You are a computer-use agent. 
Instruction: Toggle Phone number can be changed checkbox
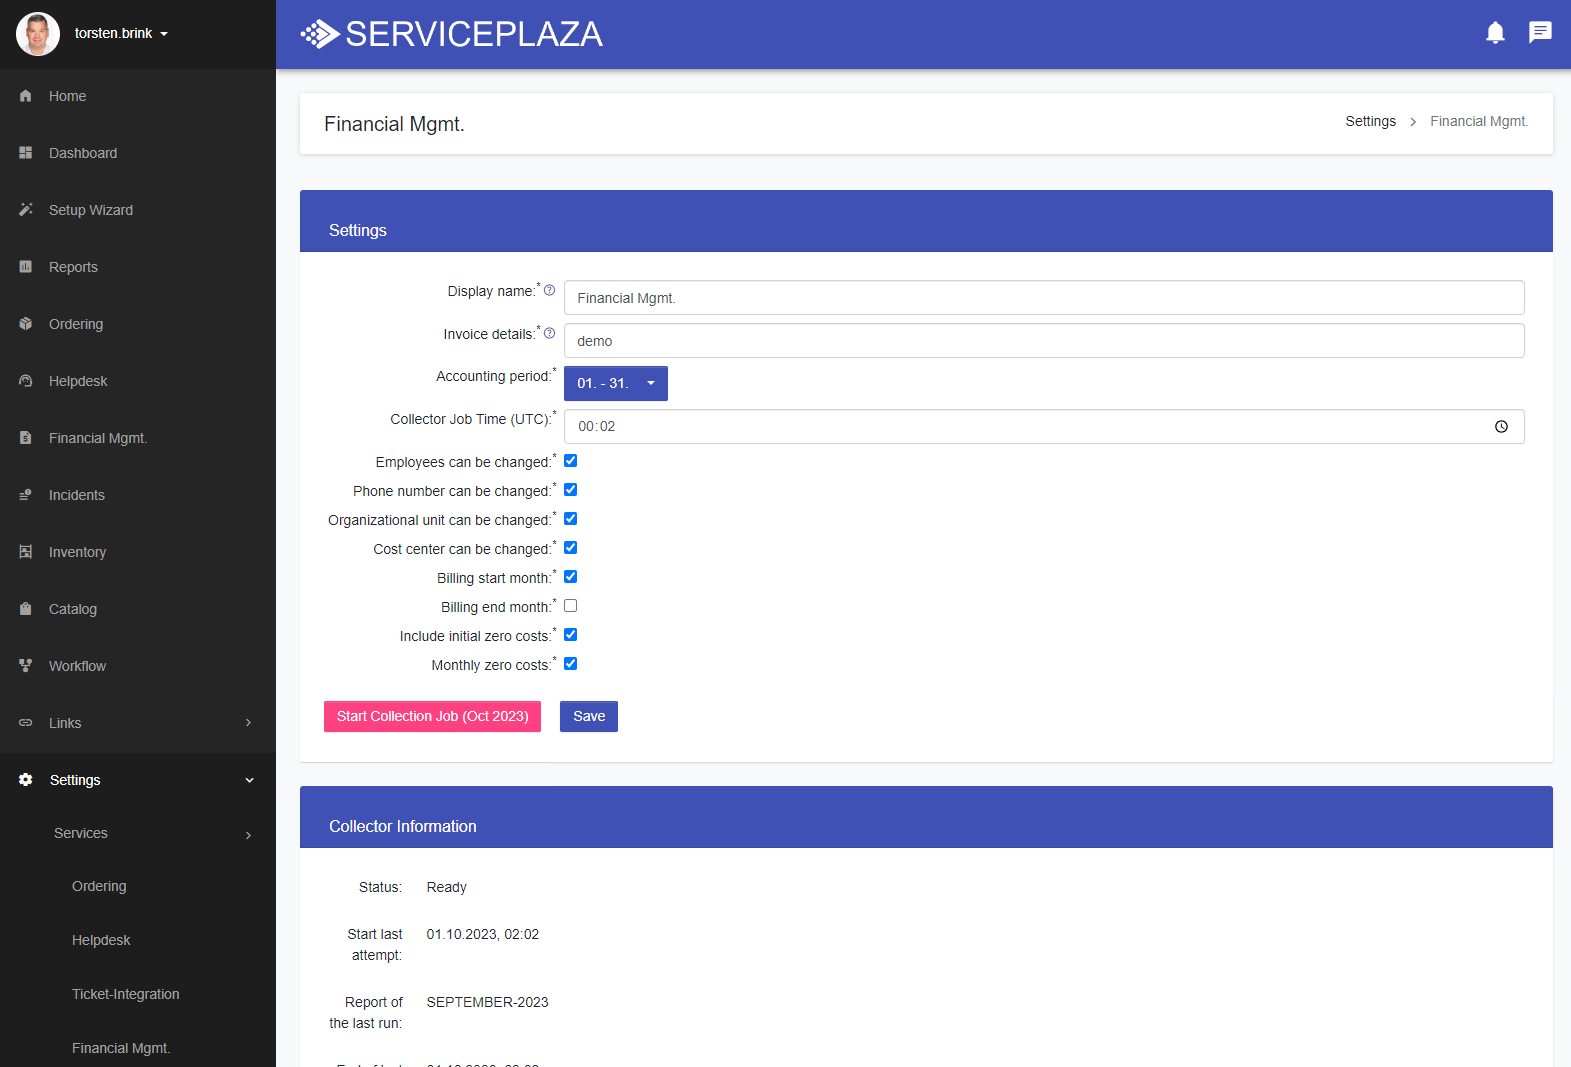(x=570, y=490)
